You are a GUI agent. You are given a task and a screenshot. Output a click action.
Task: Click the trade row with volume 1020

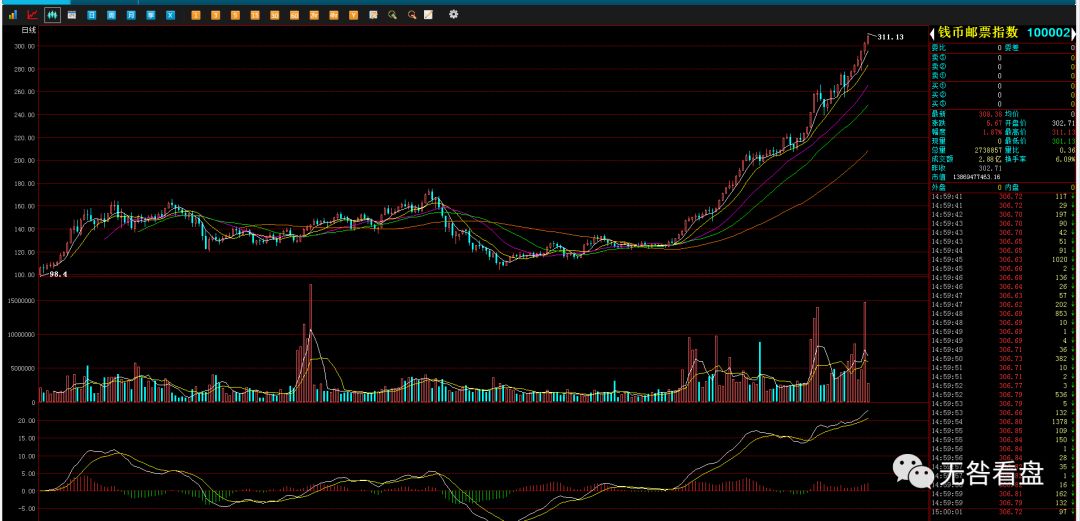1002,259
